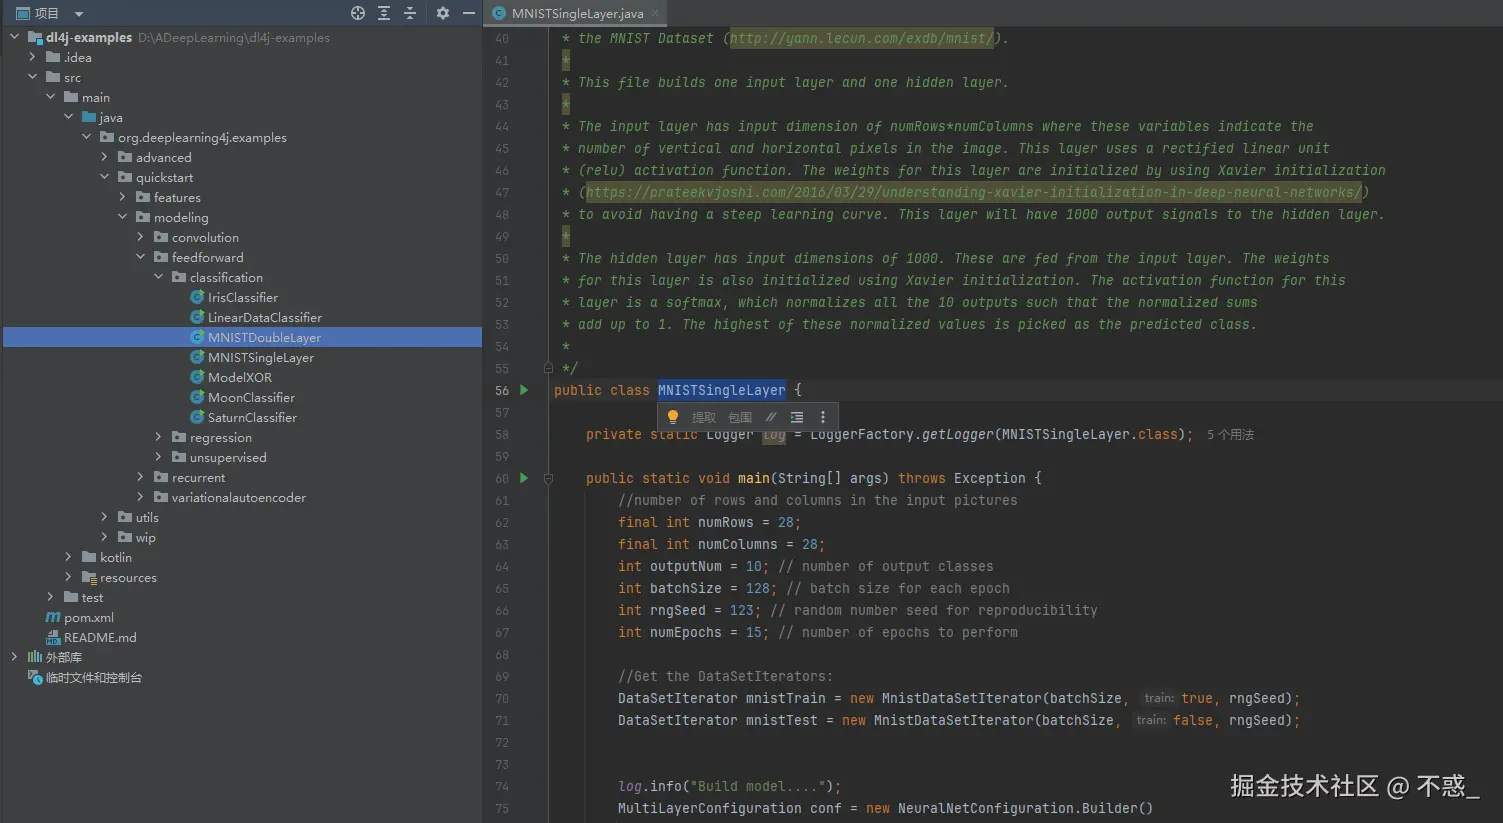Select MNISTSingleLayer in the project tree
This screenshot has width=1503, height=823.
[x=260, y=357]
